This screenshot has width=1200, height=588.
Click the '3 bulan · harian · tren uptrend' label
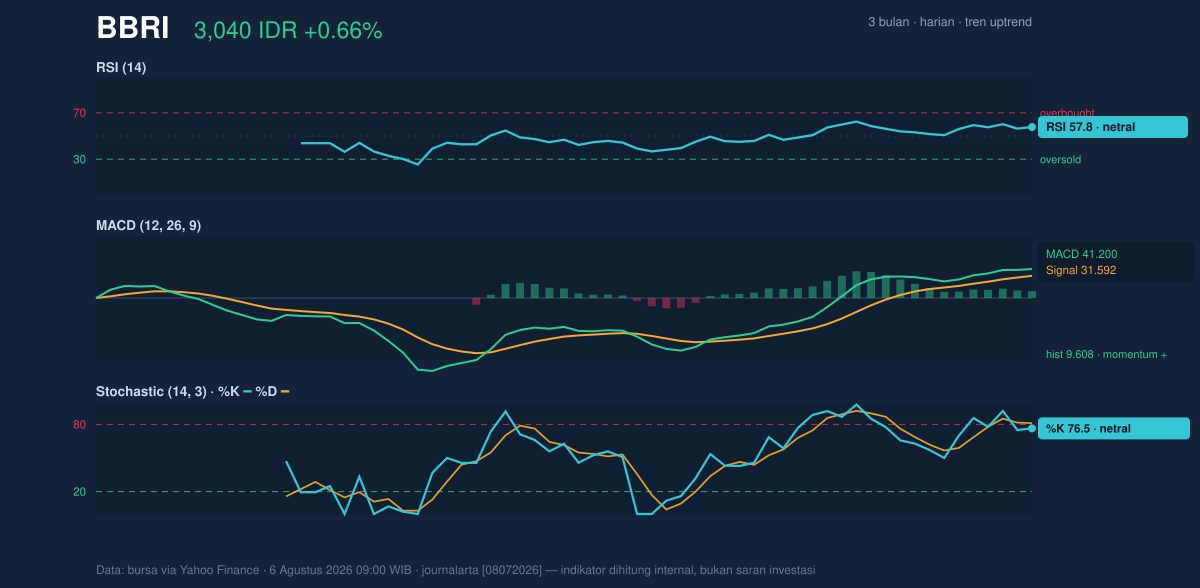pos(950,22)
